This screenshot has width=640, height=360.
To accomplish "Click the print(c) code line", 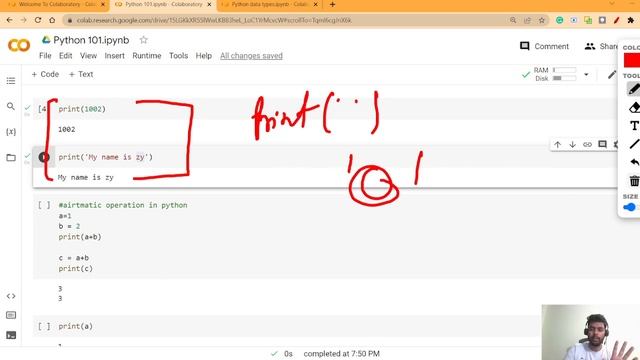I will click(x=76, y=269).
